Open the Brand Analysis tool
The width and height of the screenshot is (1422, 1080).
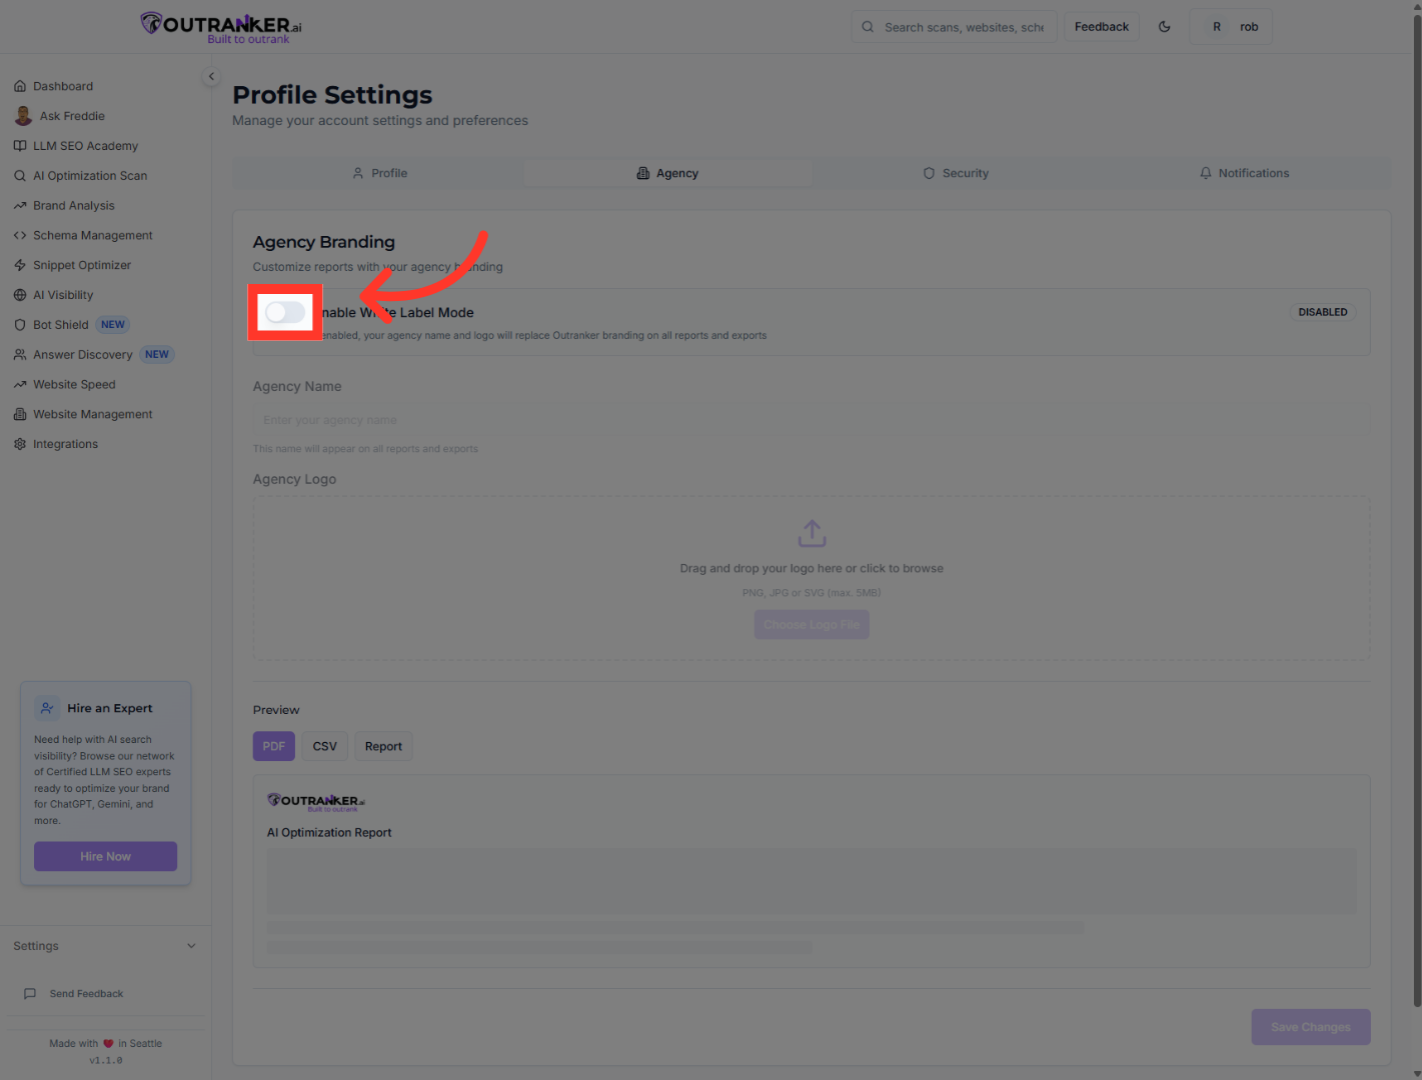click(x=72, y=205)
